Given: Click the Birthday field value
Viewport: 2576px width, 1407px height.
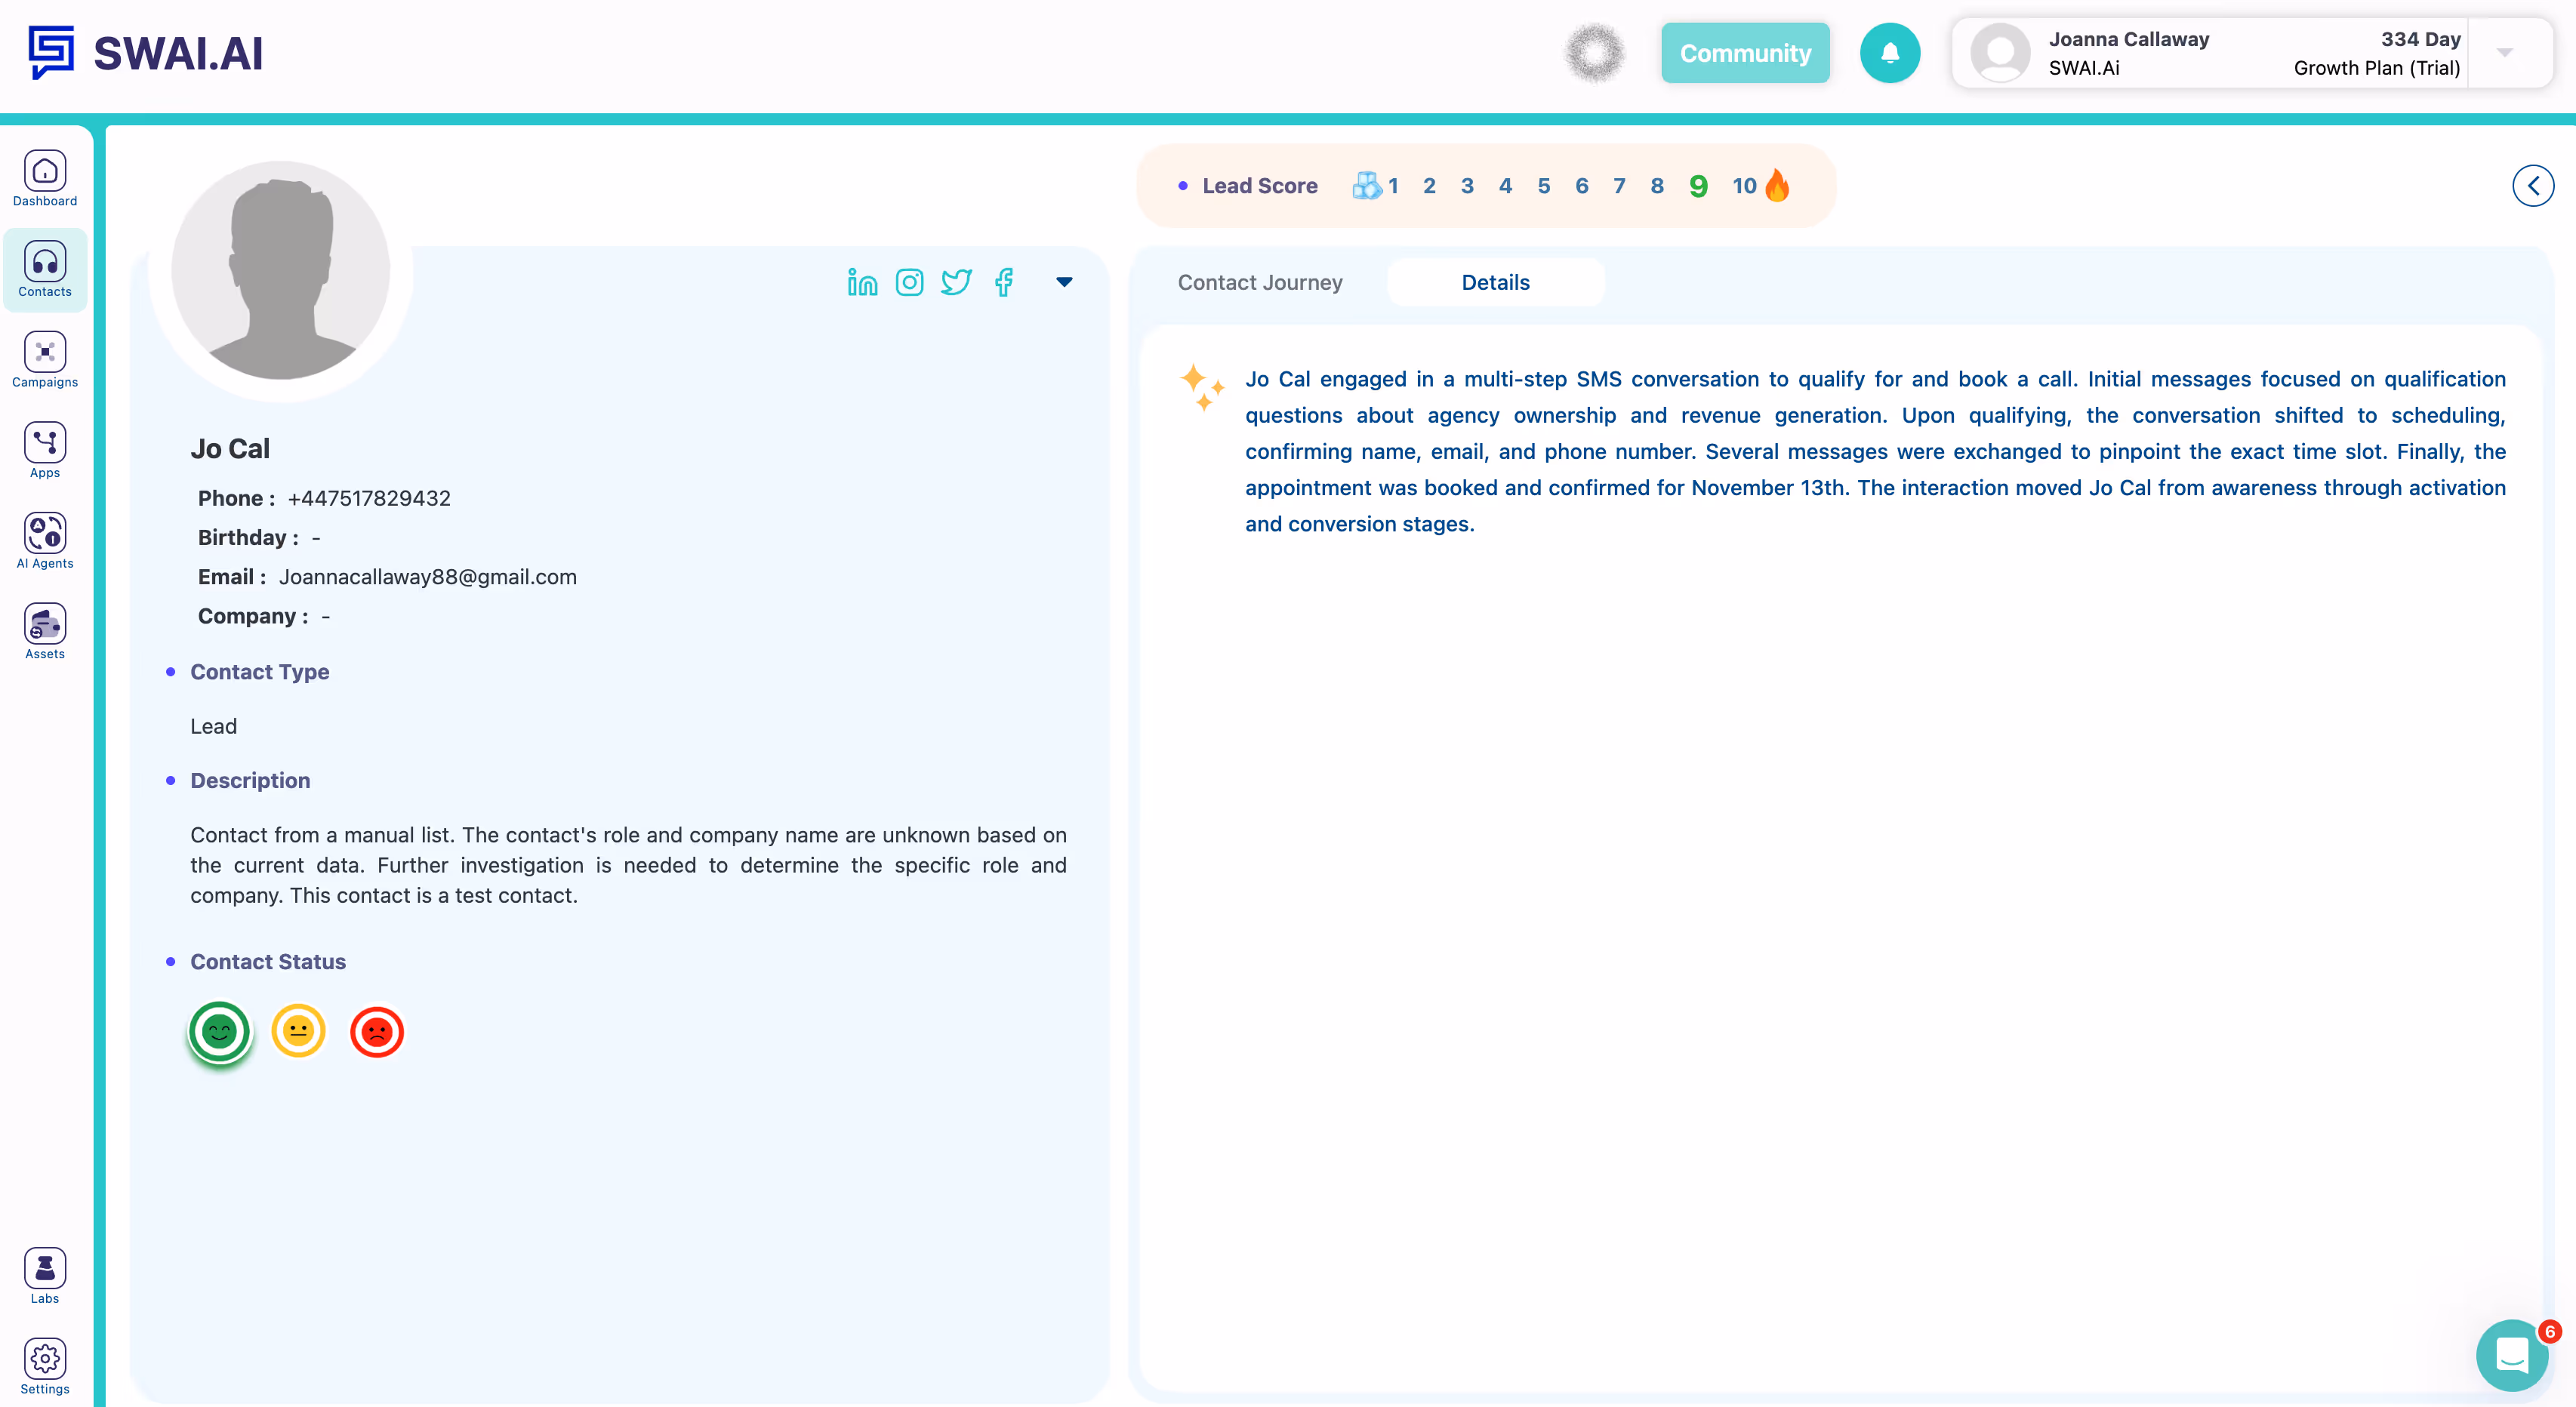Looking at the screenshot, I should click(316, 538).
